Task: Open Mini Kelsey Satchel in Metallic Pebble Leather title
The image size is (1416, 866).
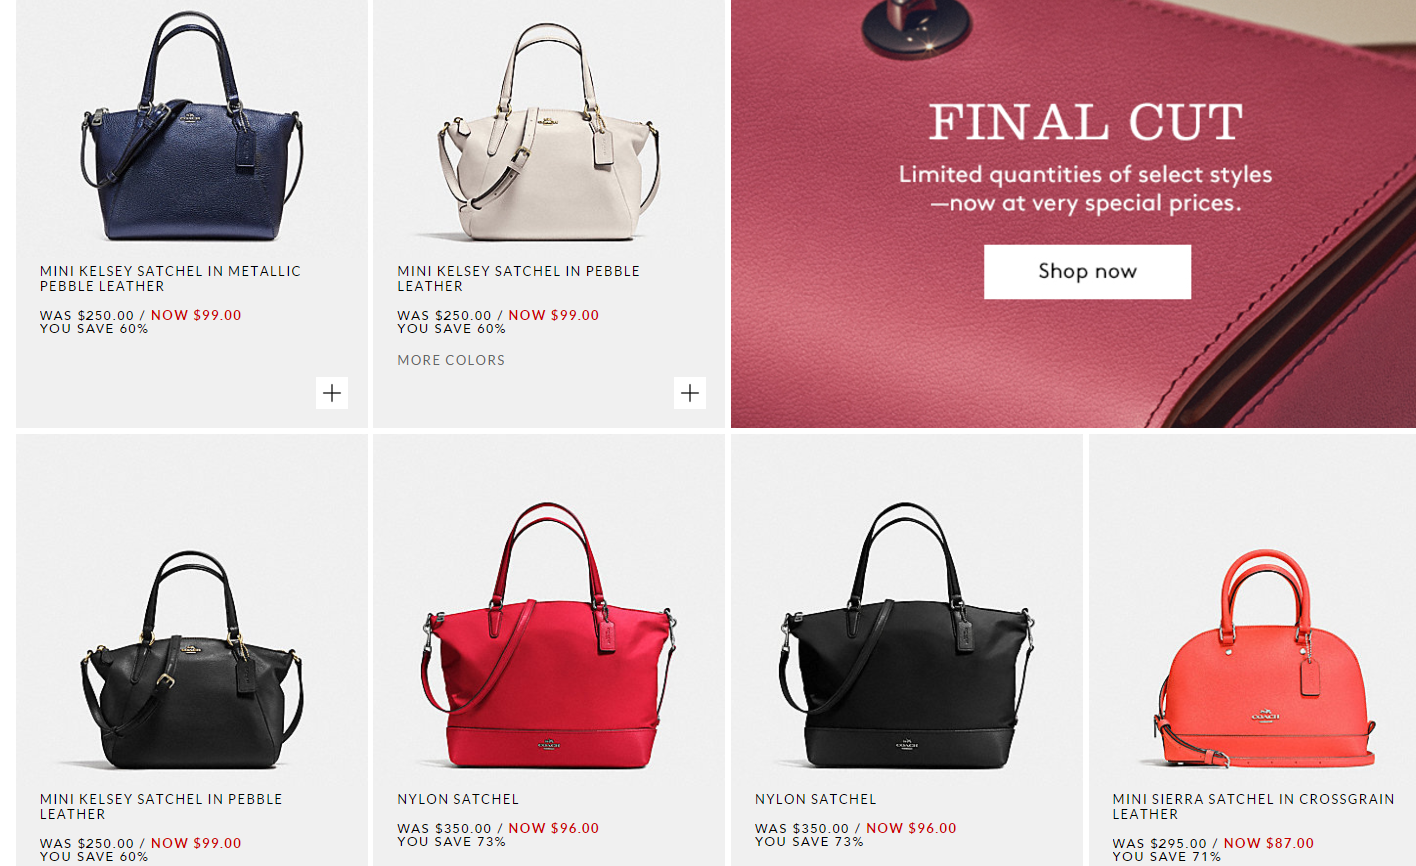Action: click(x=170, y=278)
